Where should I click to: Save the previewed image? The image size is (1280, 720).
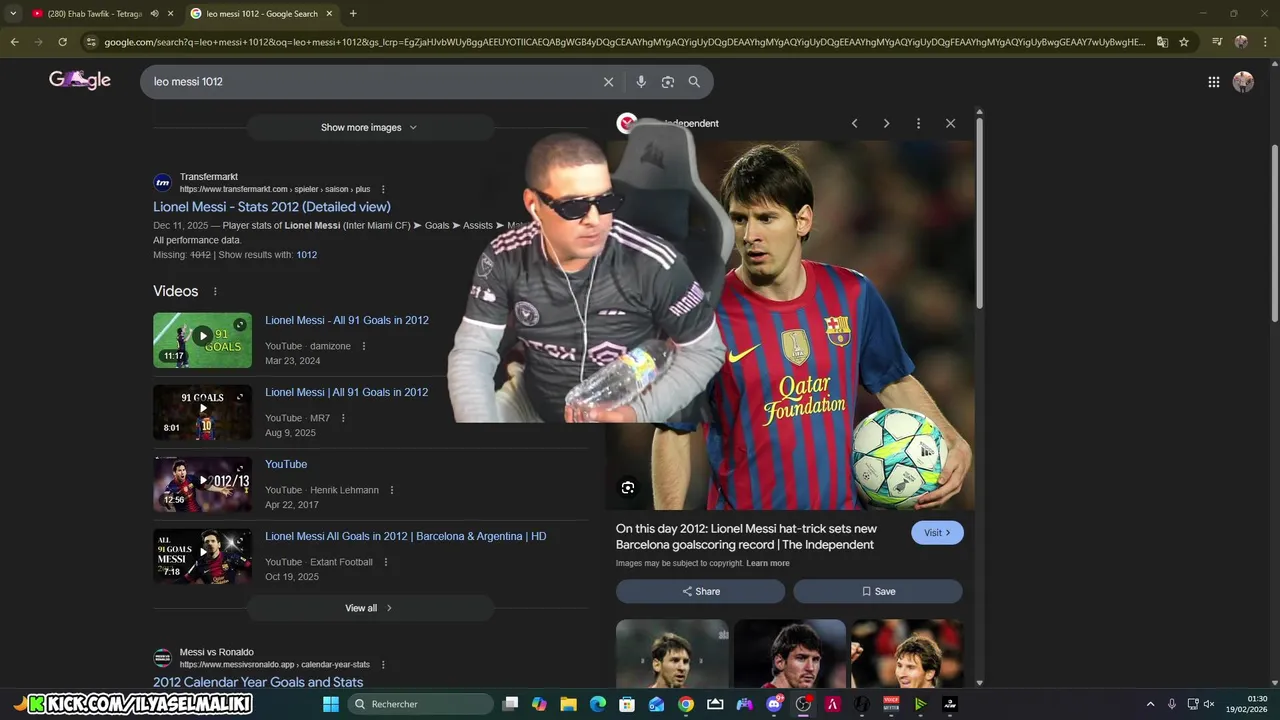point(878,591)
